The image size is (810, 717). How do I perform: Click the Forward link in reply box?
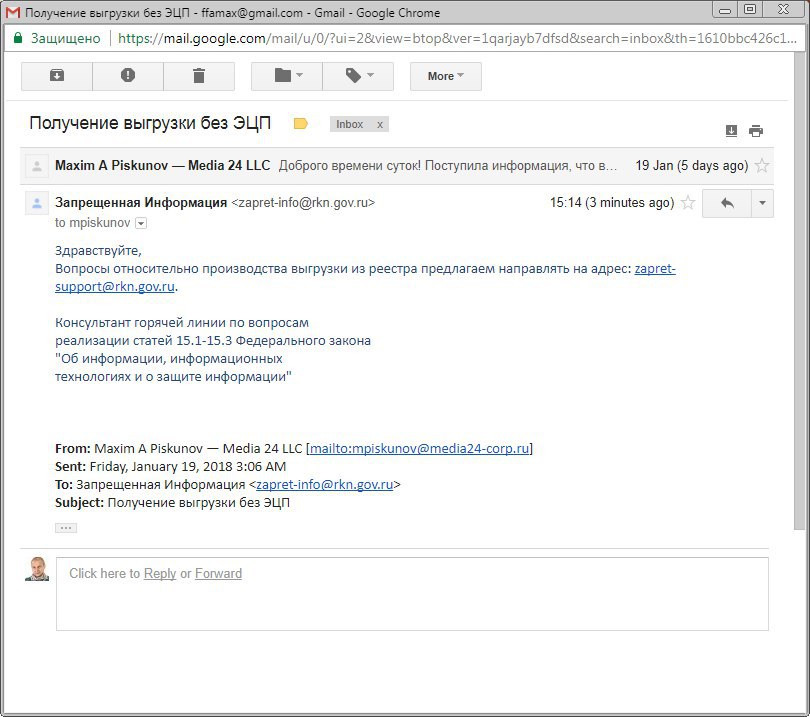[x=219, y=573]
